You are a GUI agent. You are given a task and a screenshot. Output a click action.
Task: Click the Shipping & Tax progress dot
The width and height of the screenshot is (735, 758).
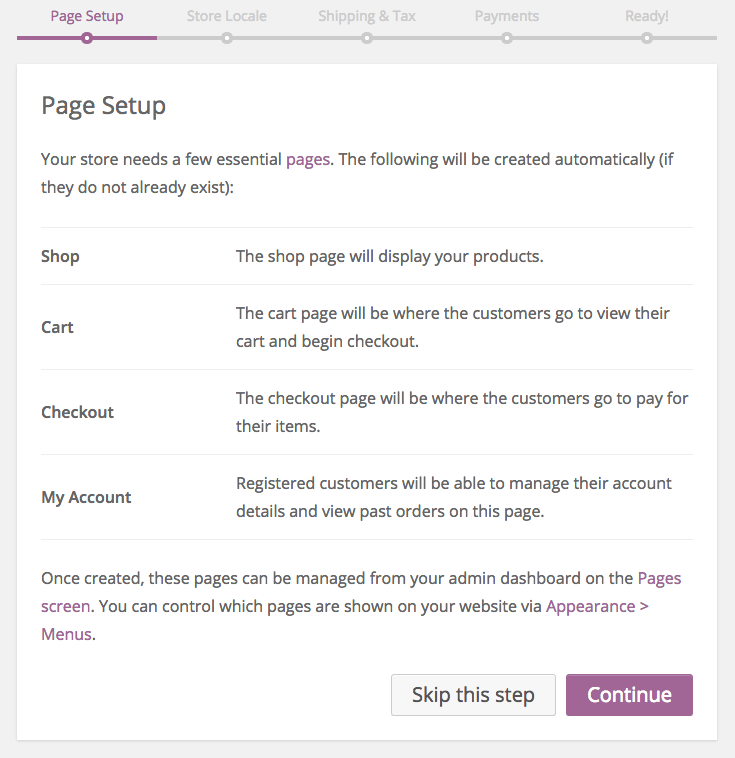point(367,38)
